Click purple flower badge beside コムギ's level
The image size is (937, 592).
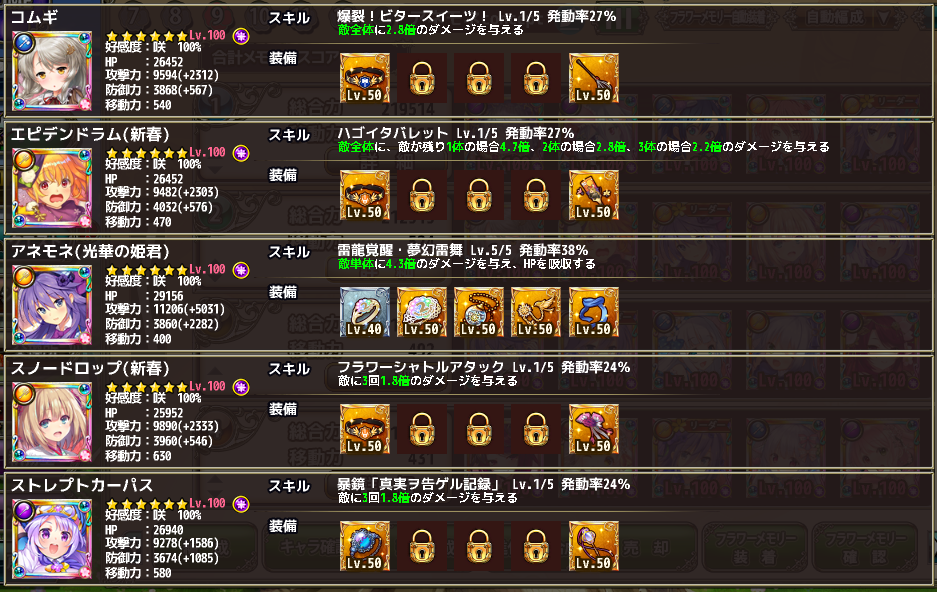pos(241,36)
